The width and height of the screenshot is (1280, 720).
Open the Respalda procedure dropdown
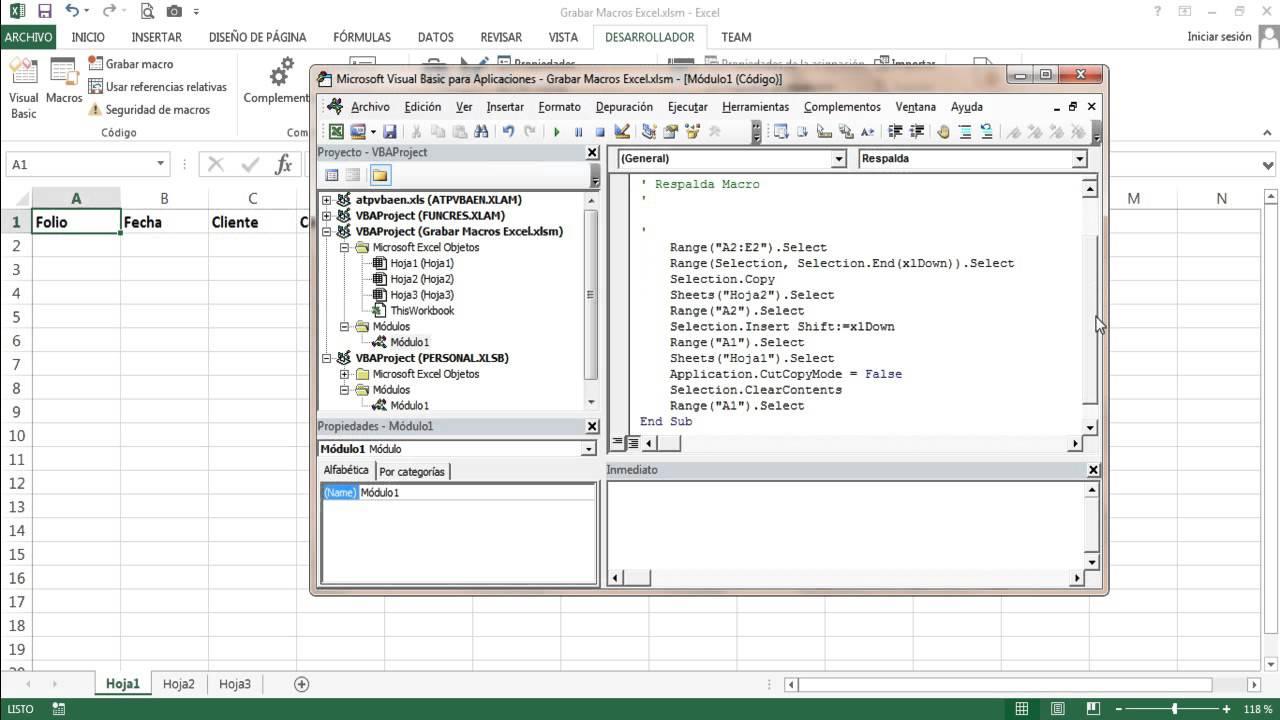point(1079,159)
